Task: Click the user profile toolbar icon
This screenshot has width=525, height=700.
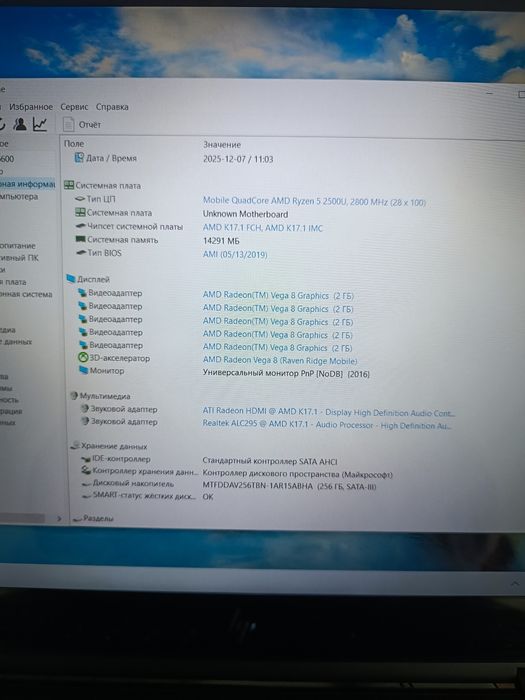Action: tap(20, 124)
